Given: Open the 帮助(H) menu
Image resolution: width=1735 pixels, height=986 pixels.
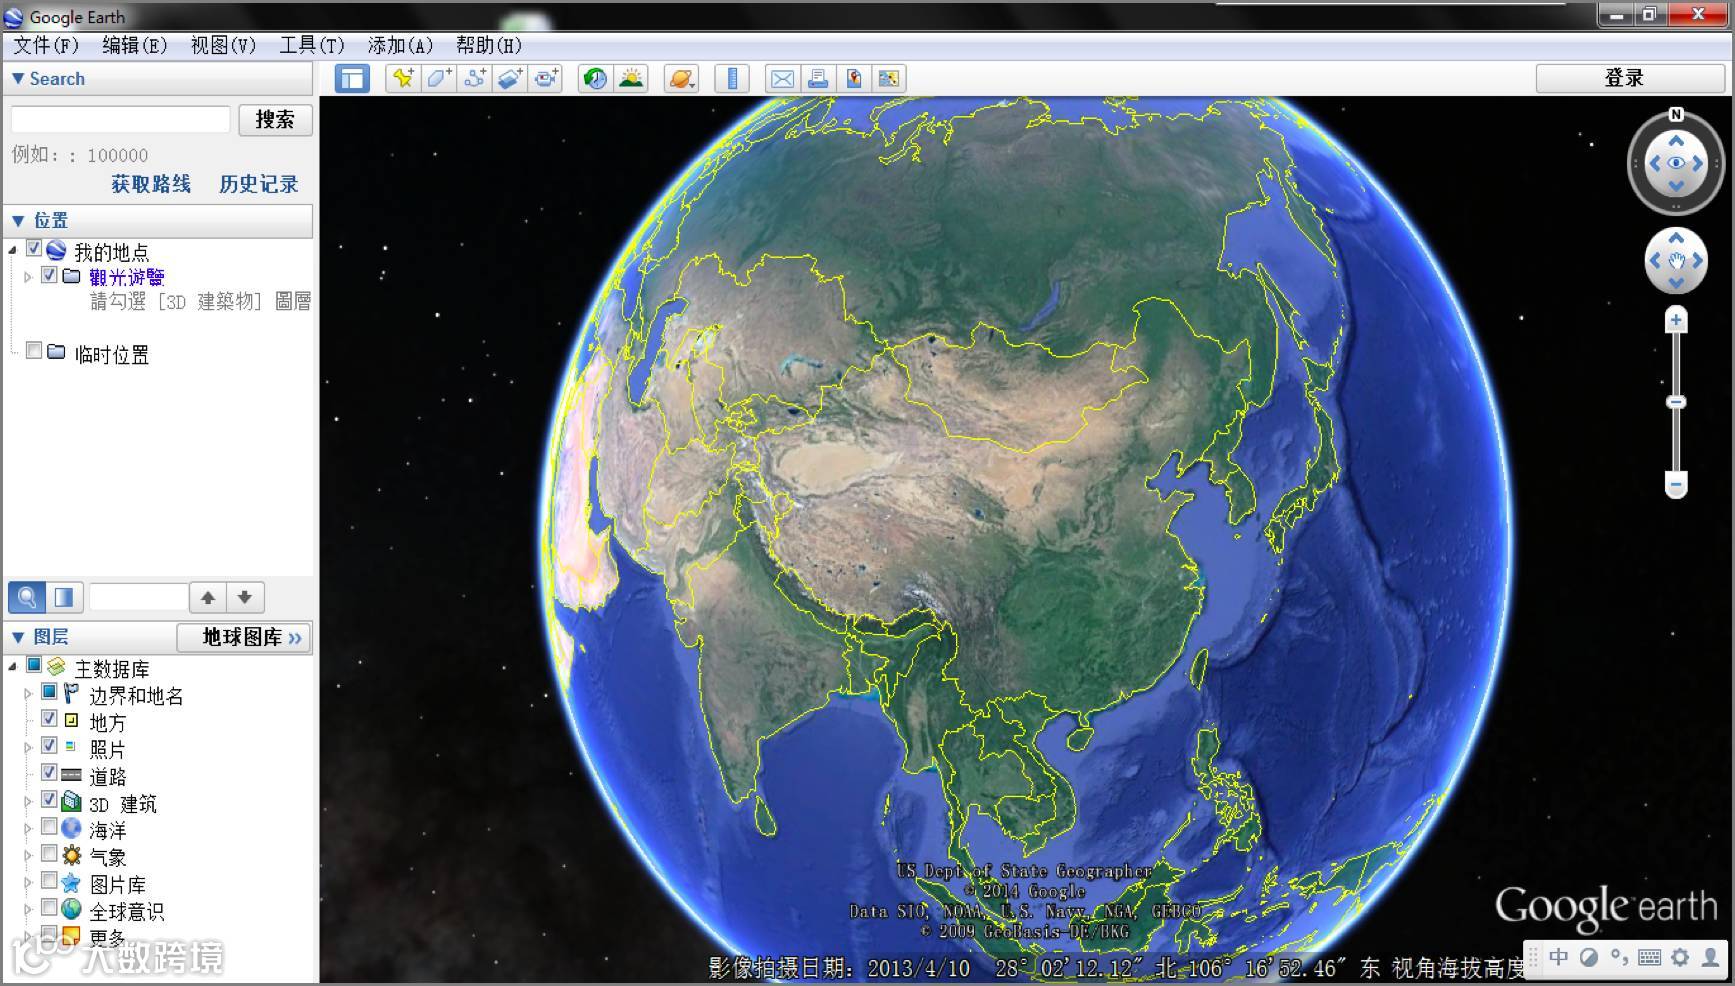Looking at the screenshot, I should [x=489, y=45].
